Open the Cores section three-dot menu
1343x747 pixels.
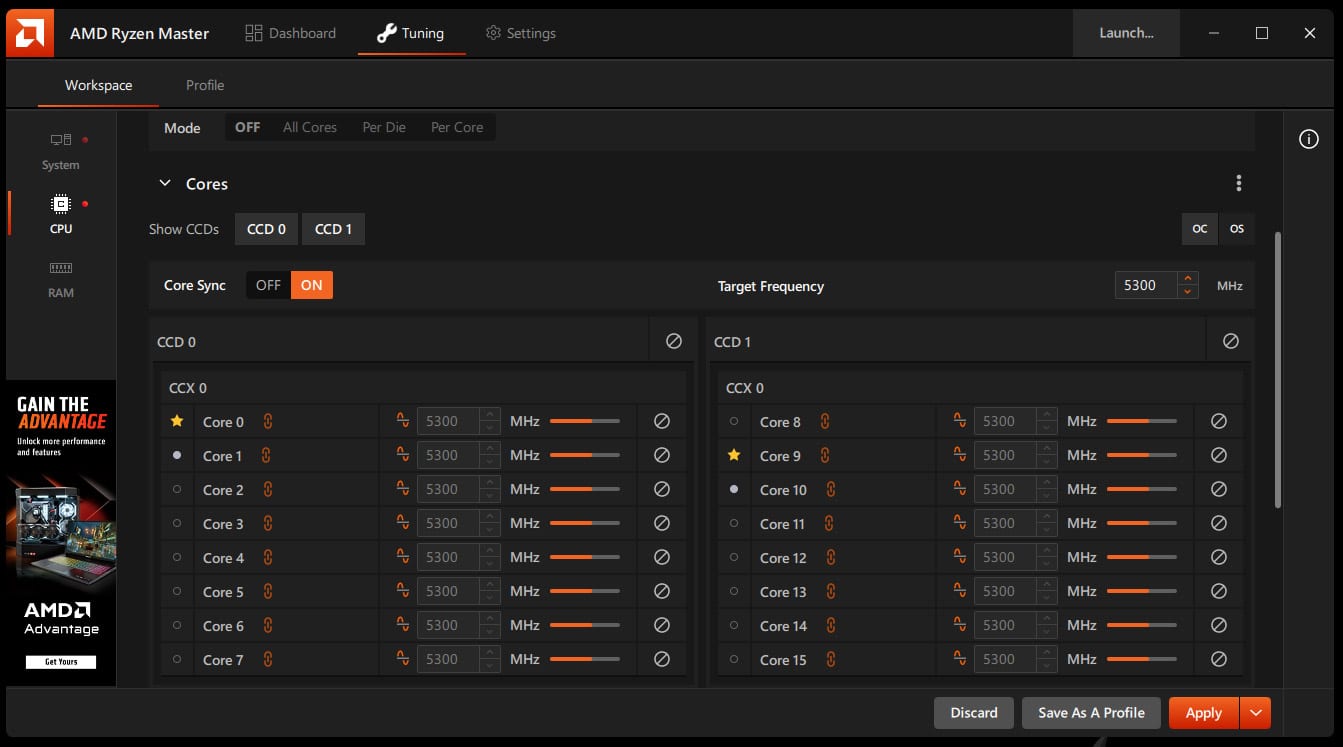pyautogui.click(x=1238, y=183)
